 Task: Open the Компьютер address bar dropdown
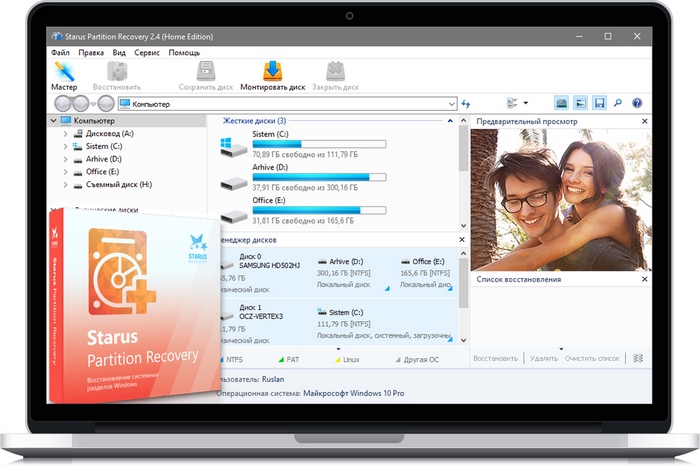(x=451, y=104)
